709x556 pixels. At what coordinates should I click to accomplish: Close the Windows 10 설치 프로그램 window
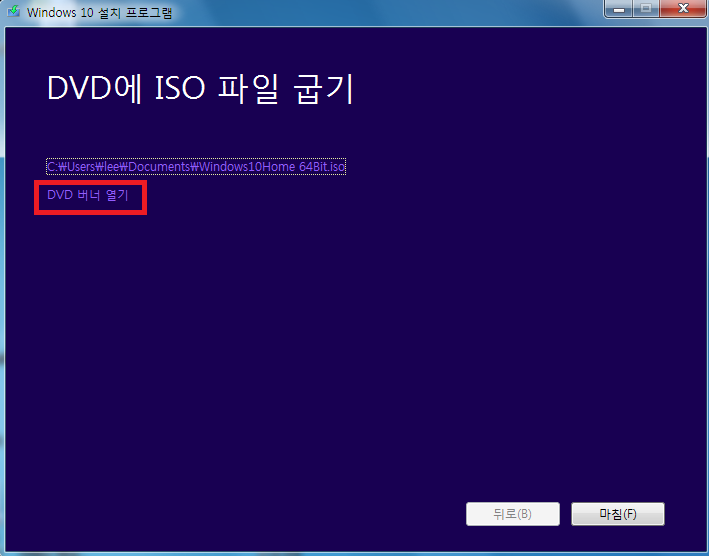pyautogui.click(x=684, y=8)
